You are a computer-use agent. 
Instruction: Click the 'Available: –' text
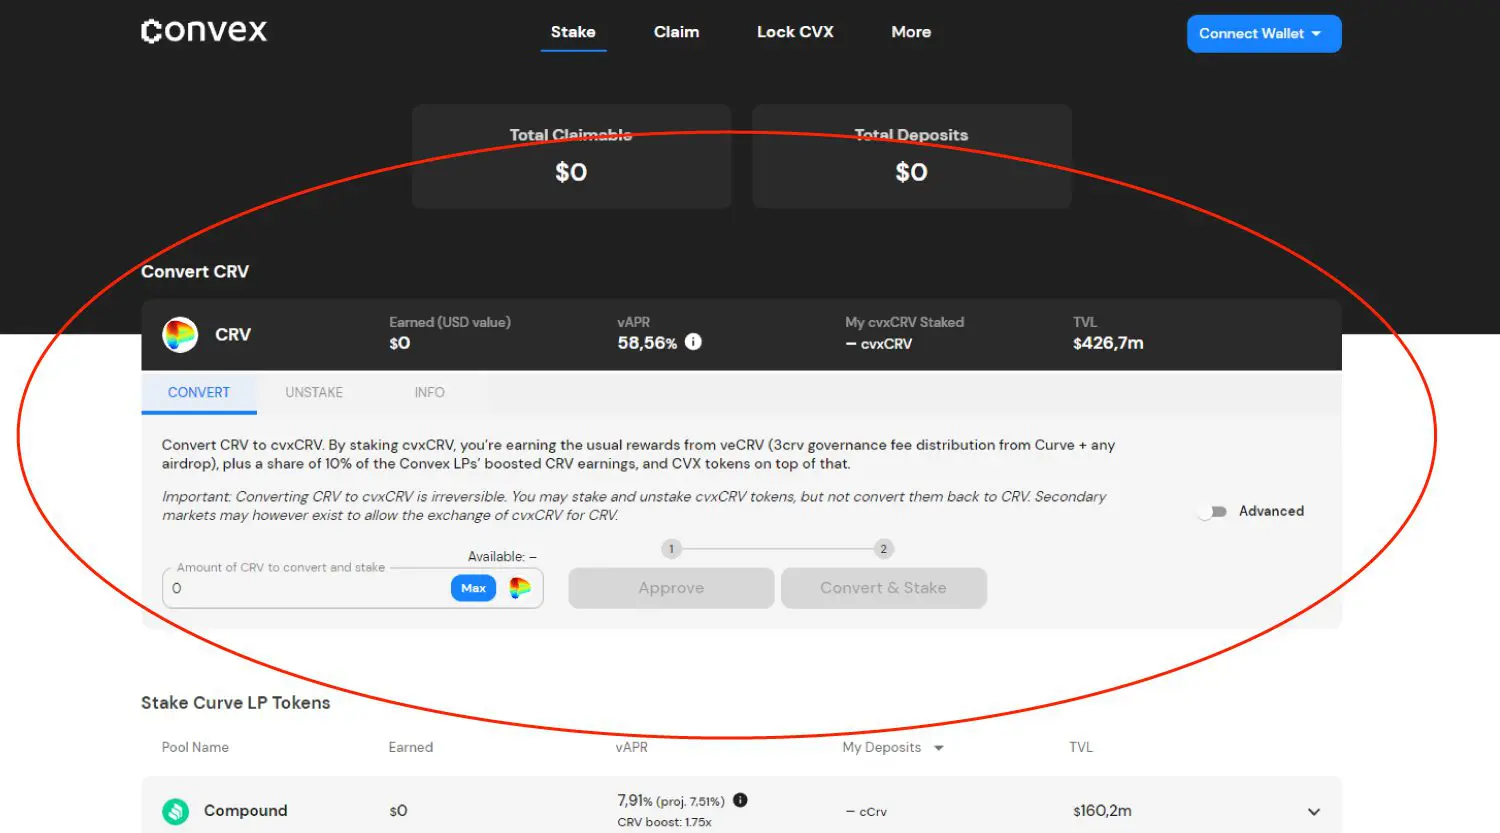coord(502,556)
